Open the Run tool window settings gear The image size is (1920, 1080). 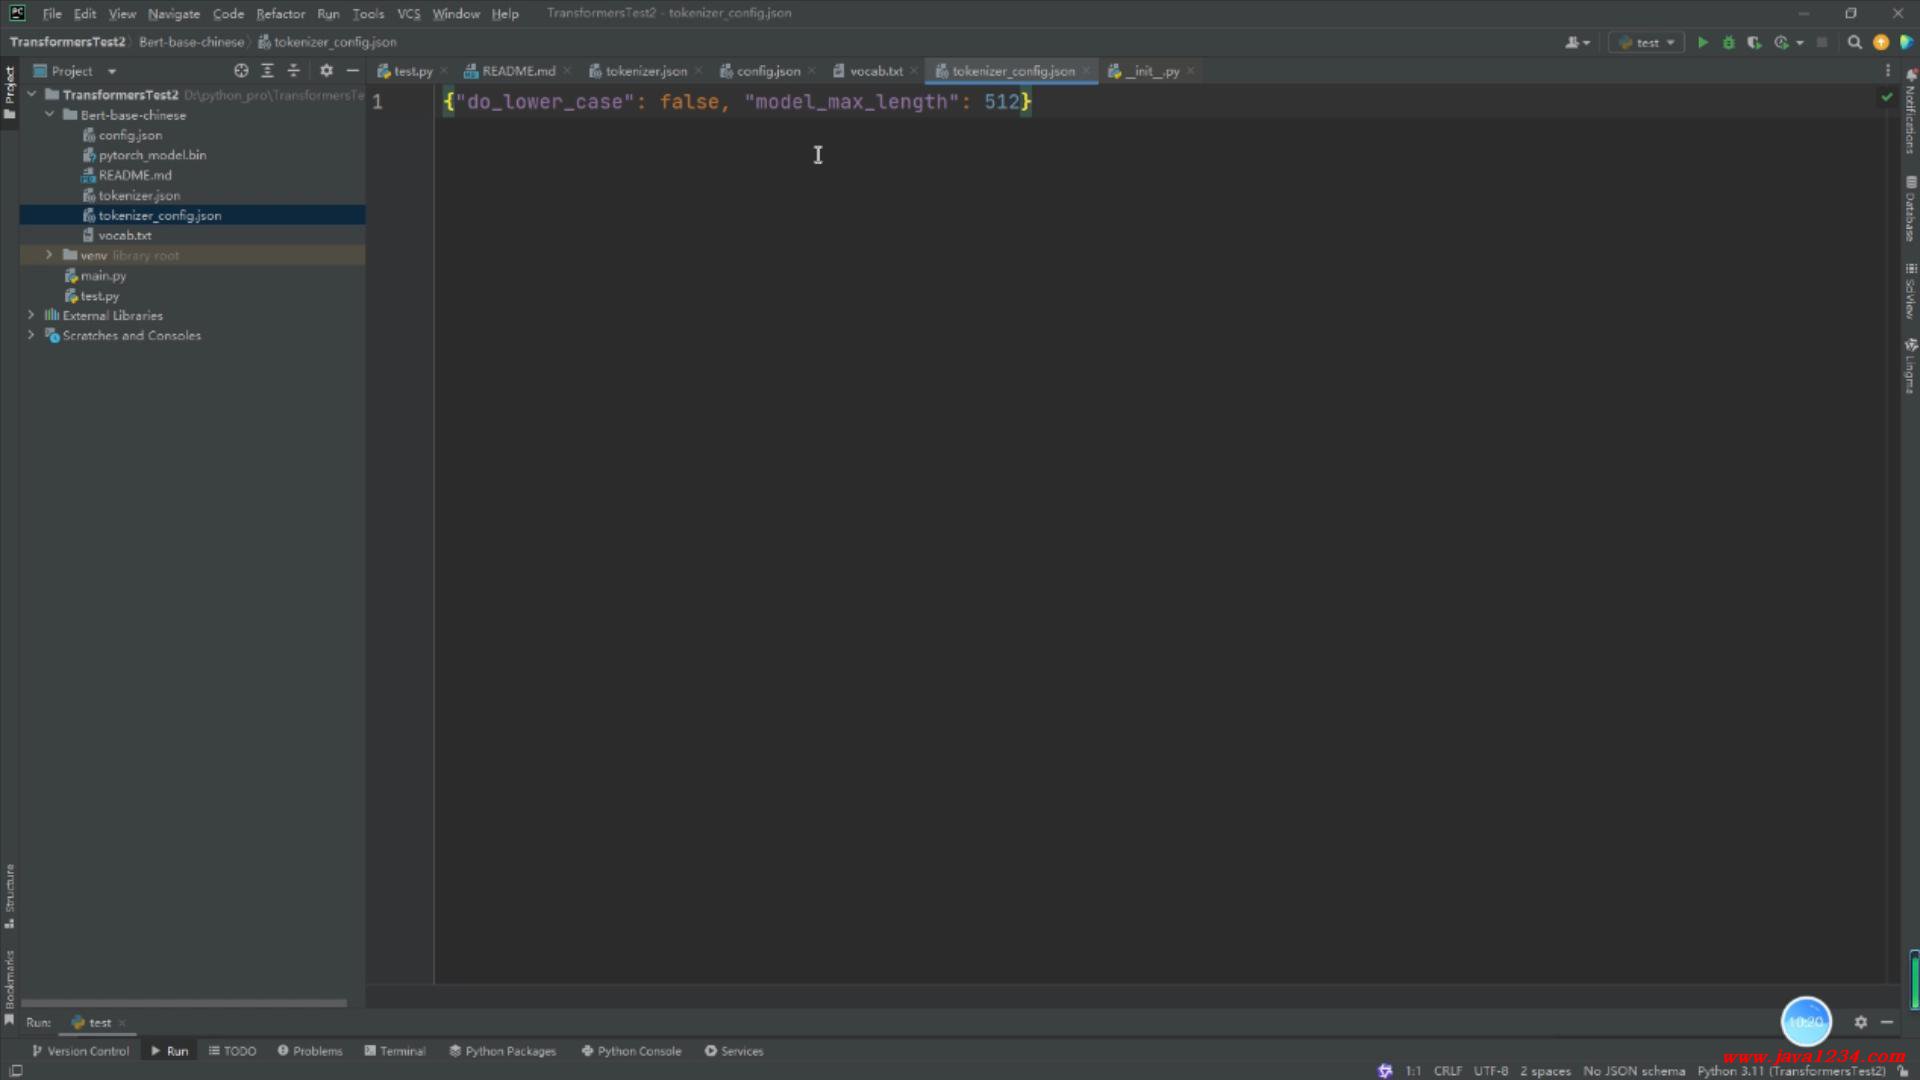click(1860, 1022)
